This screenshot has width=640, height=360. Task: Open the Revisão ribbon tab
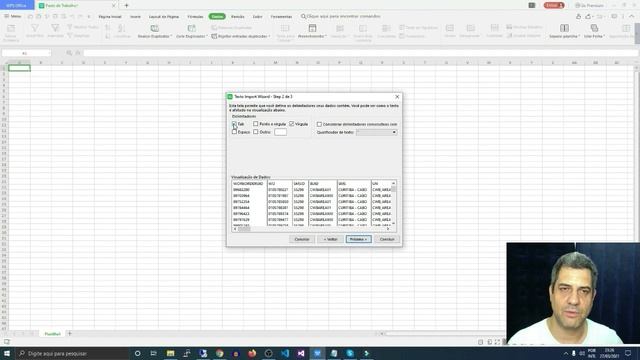[238, 17]
